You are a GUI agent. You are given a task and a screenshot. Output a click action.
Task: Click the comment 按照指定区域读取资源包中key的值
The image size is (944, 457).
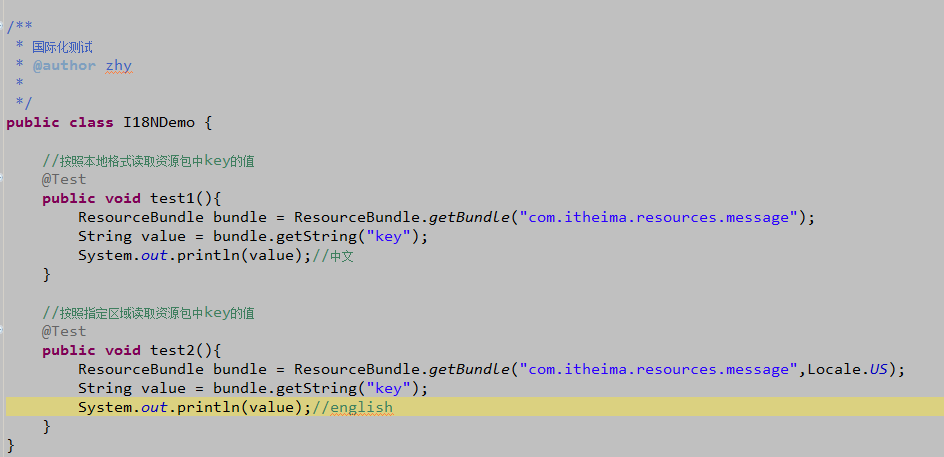click(x=149, y=312)
